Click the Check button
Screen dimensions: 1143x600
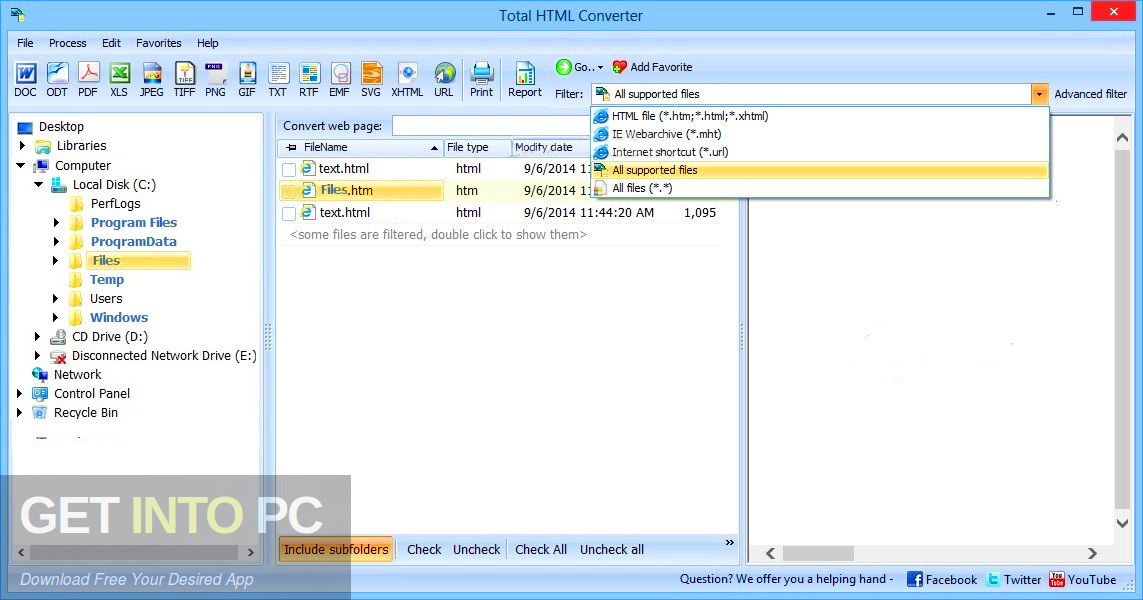[x=424, y=550]
